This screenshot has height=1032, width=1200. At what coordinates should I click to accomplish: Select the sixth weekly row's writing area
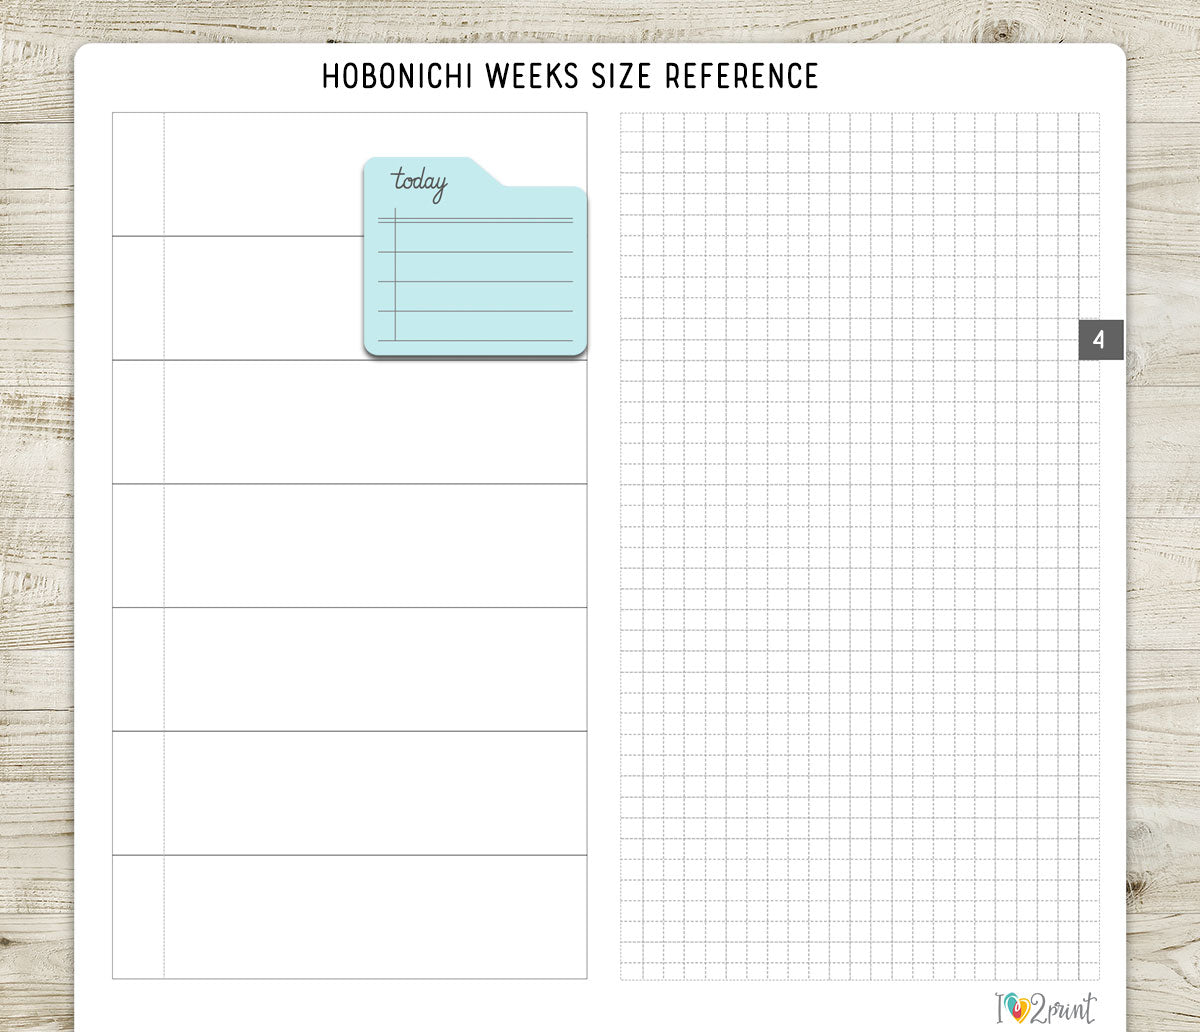click(375, 794)
